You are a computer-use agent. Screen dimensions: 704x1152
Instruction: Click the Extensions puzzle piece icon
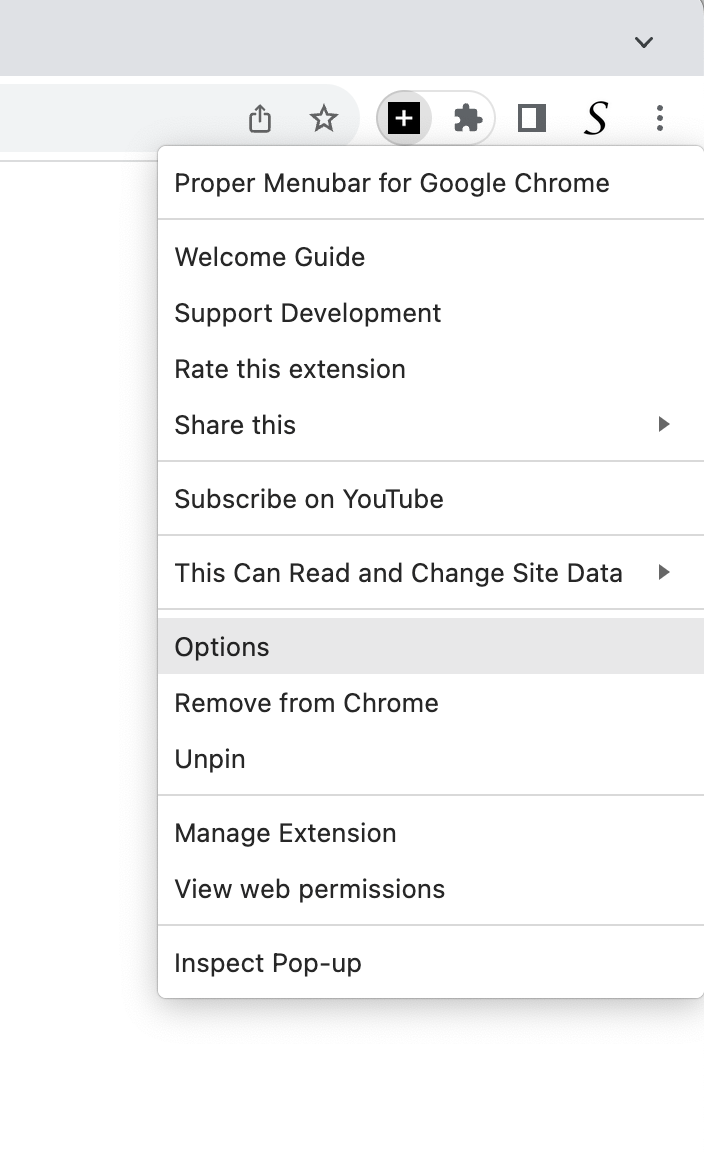point(467,118)
